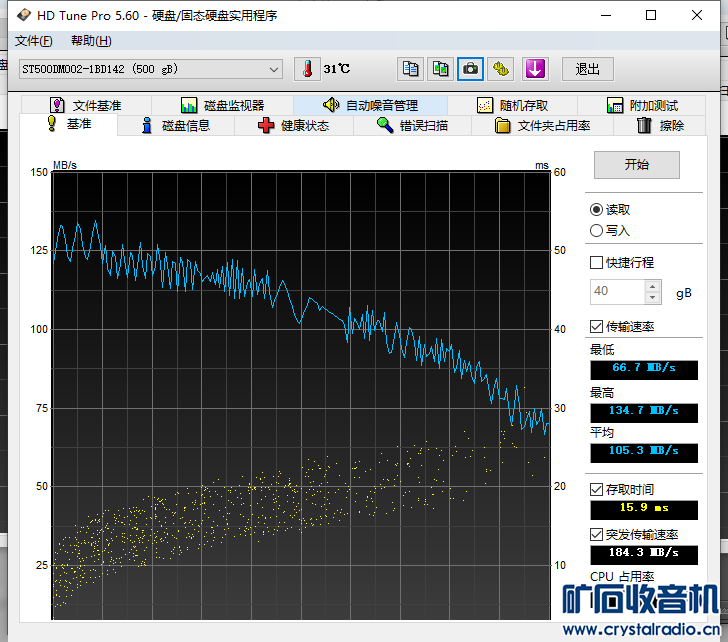Select the 写入 write radio button
Screen dimensions: 728x642
[x=597, y=230]
